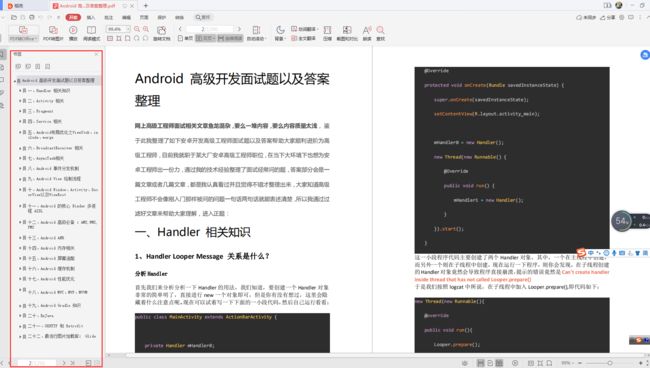Click the print icon in quick access
The image size is (650, 368).
point(32,17)
